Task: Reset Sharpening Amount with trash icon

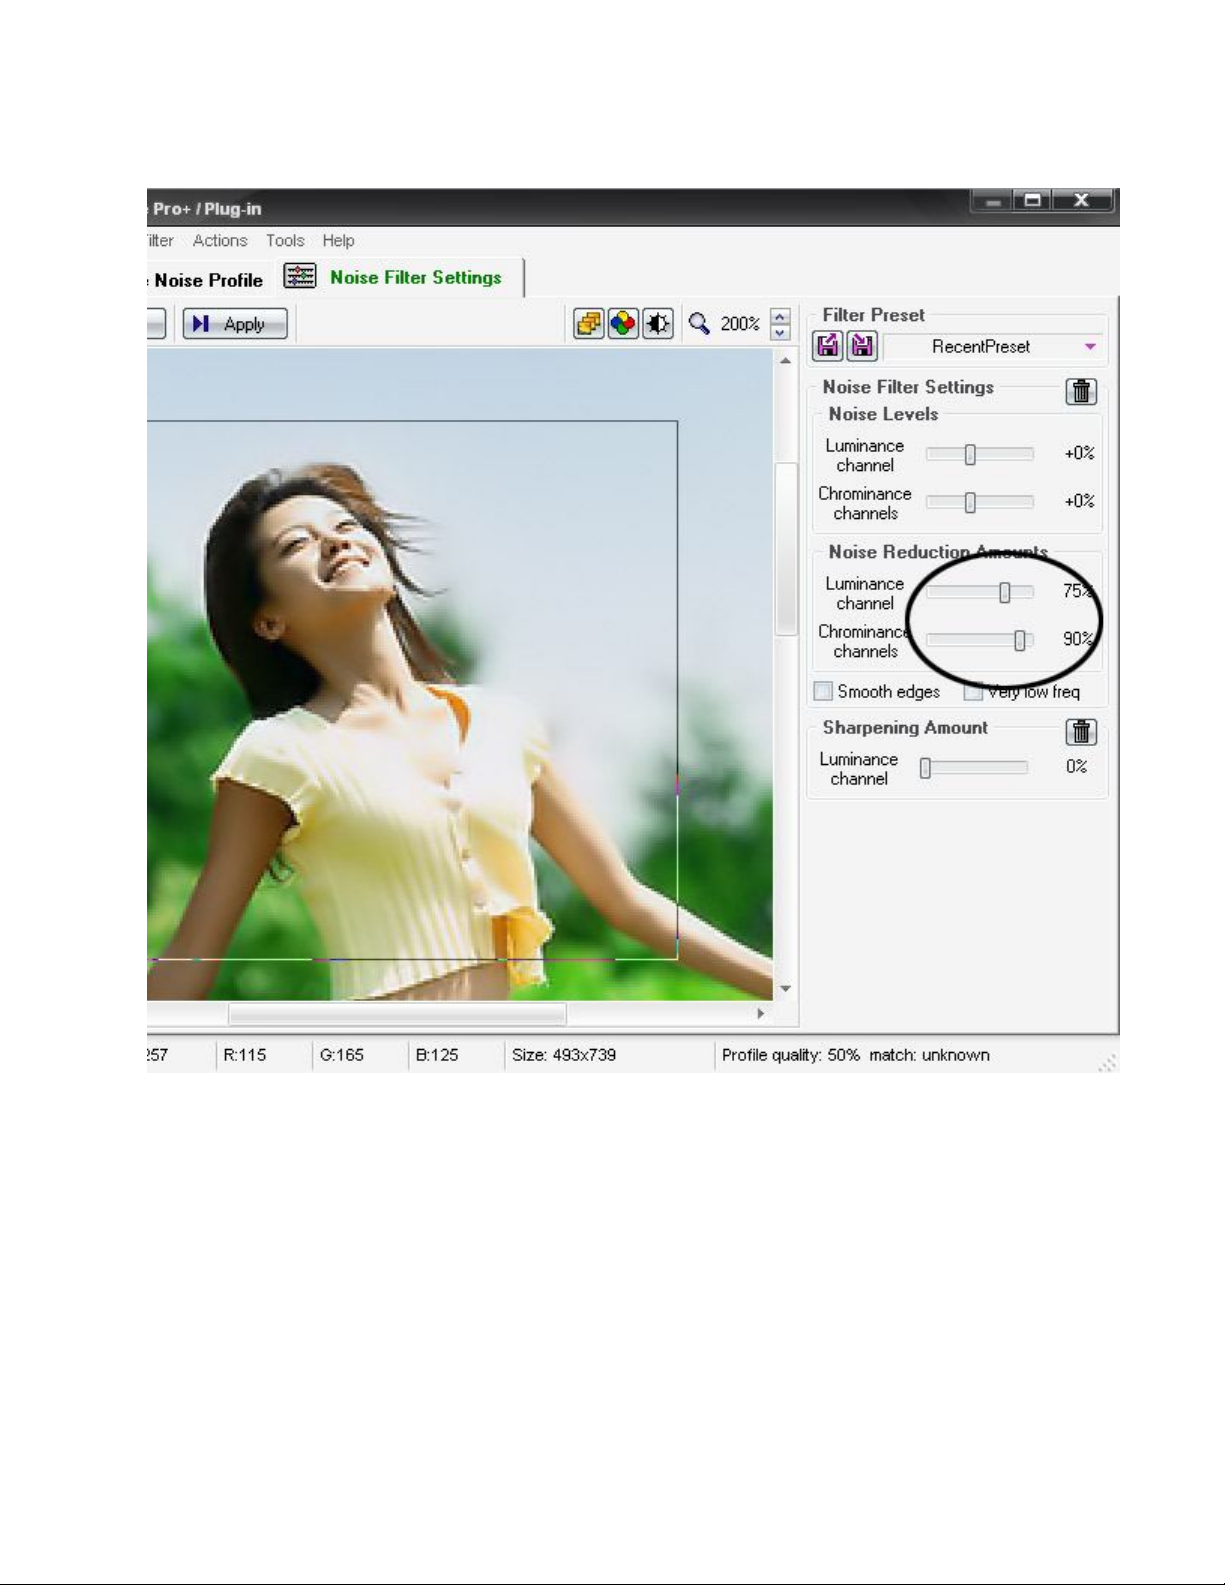Action: pyautogui.click(x=1081, y=732)
